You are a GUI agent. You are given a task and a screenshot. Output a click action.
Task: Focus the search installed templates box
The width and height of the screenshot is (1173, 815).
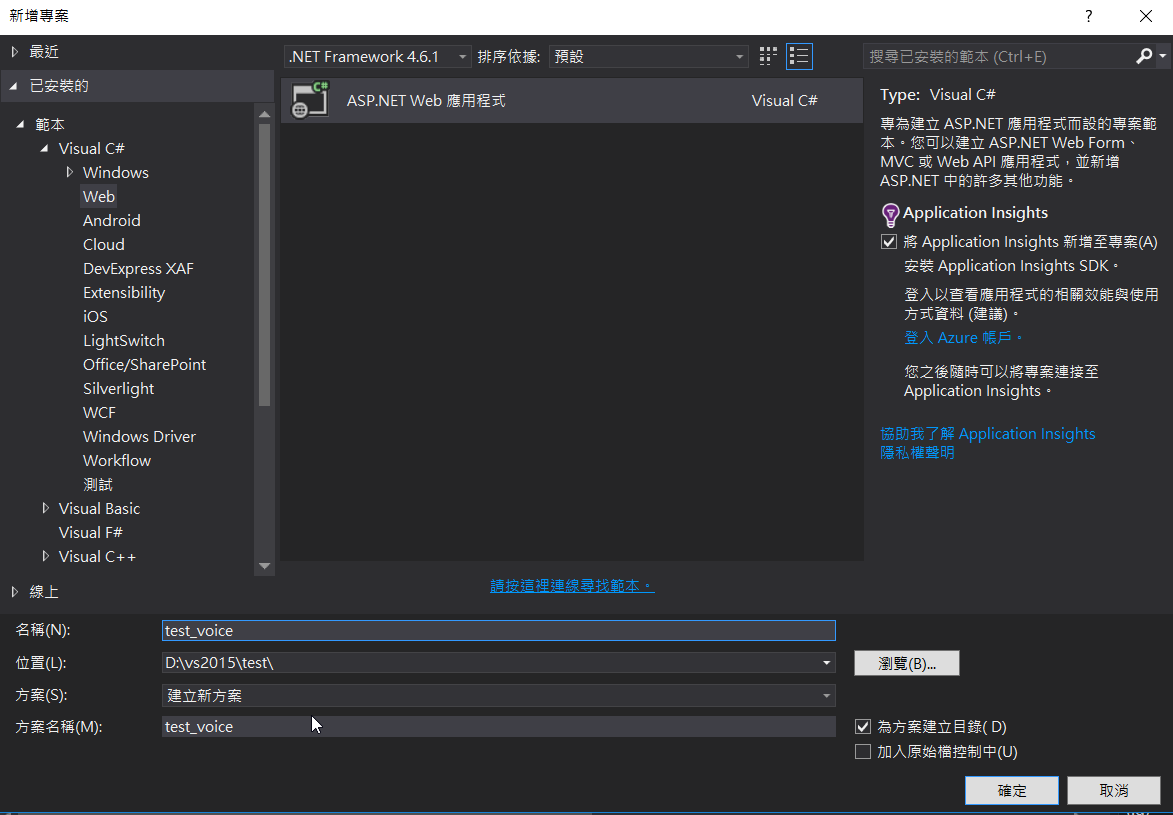999,56
